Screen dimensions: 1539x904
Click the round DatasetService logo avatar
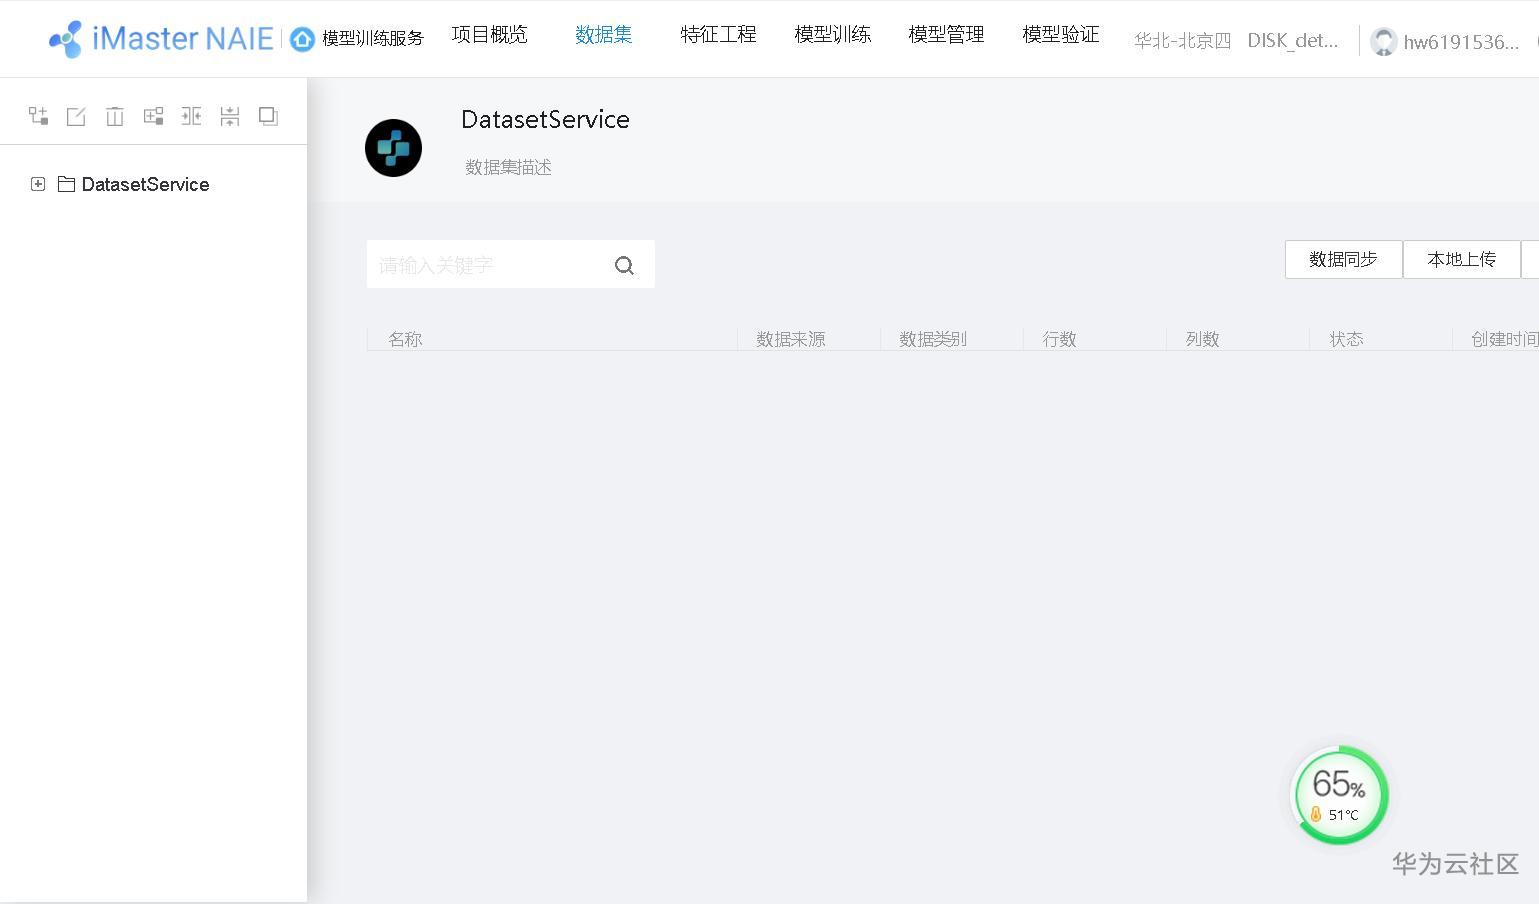(x=393, y=148)
